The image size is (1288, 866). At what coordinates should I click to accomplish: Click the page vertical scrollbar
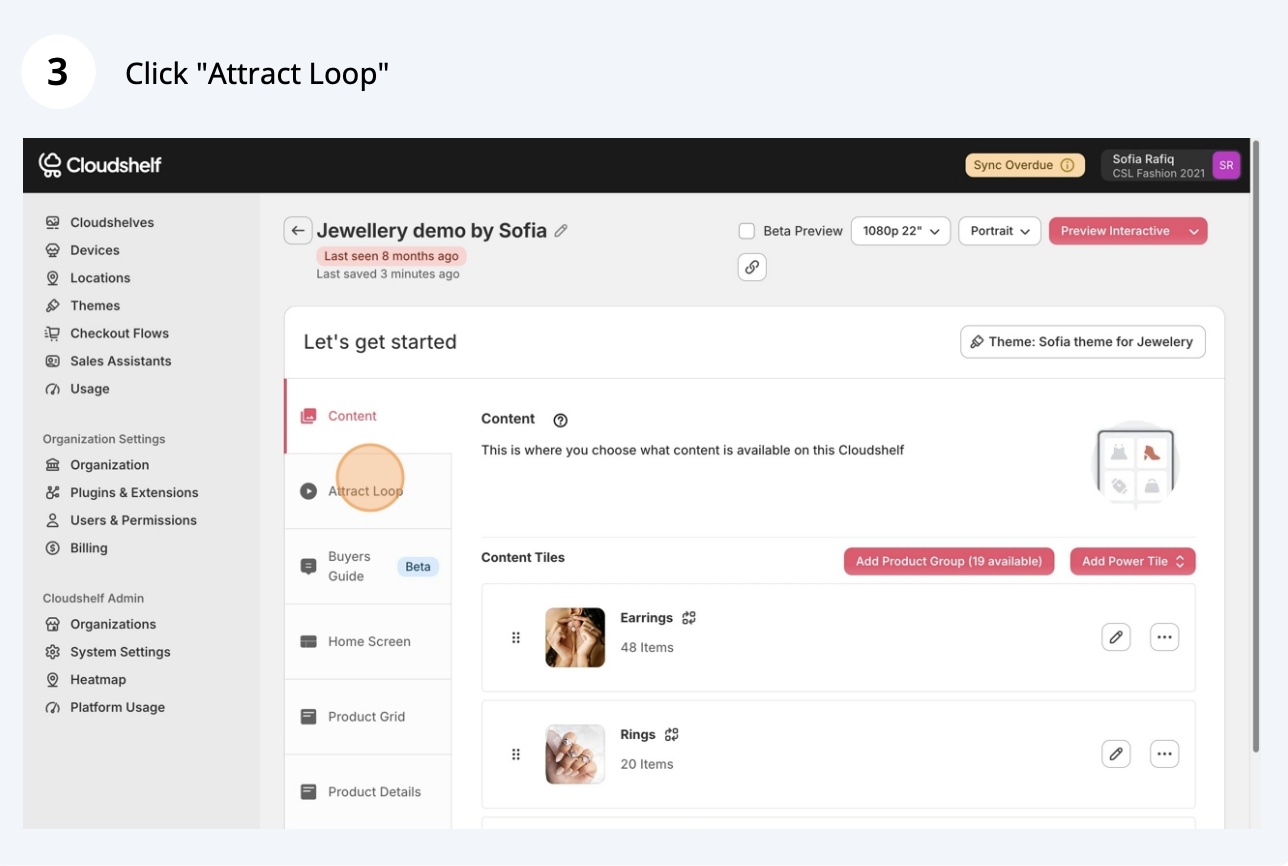1256,448
